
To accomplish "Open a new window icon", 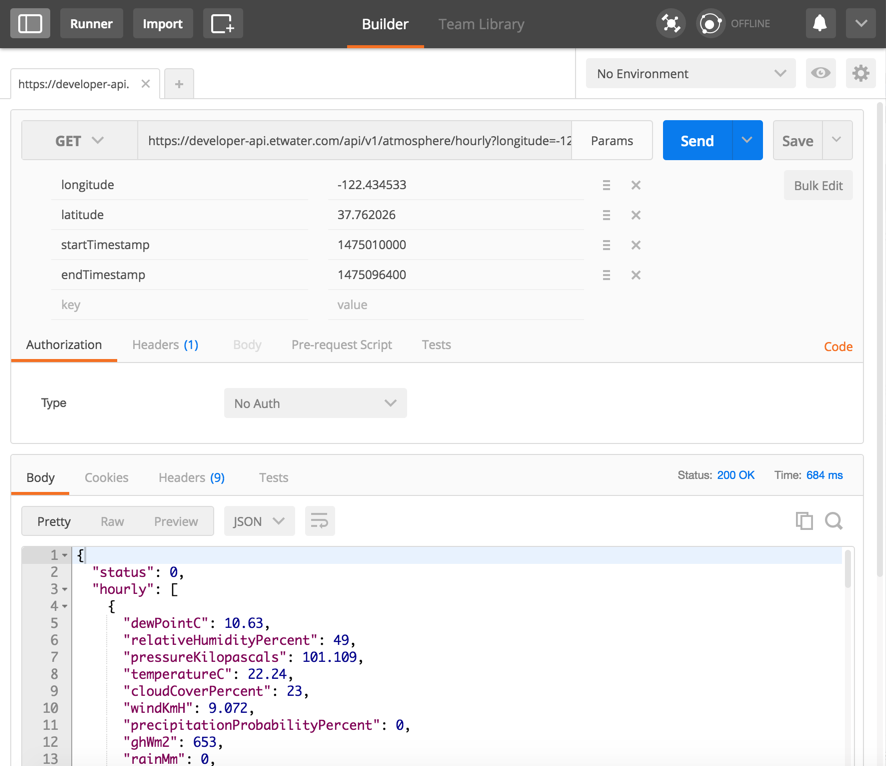I will (x=222, y=24).
